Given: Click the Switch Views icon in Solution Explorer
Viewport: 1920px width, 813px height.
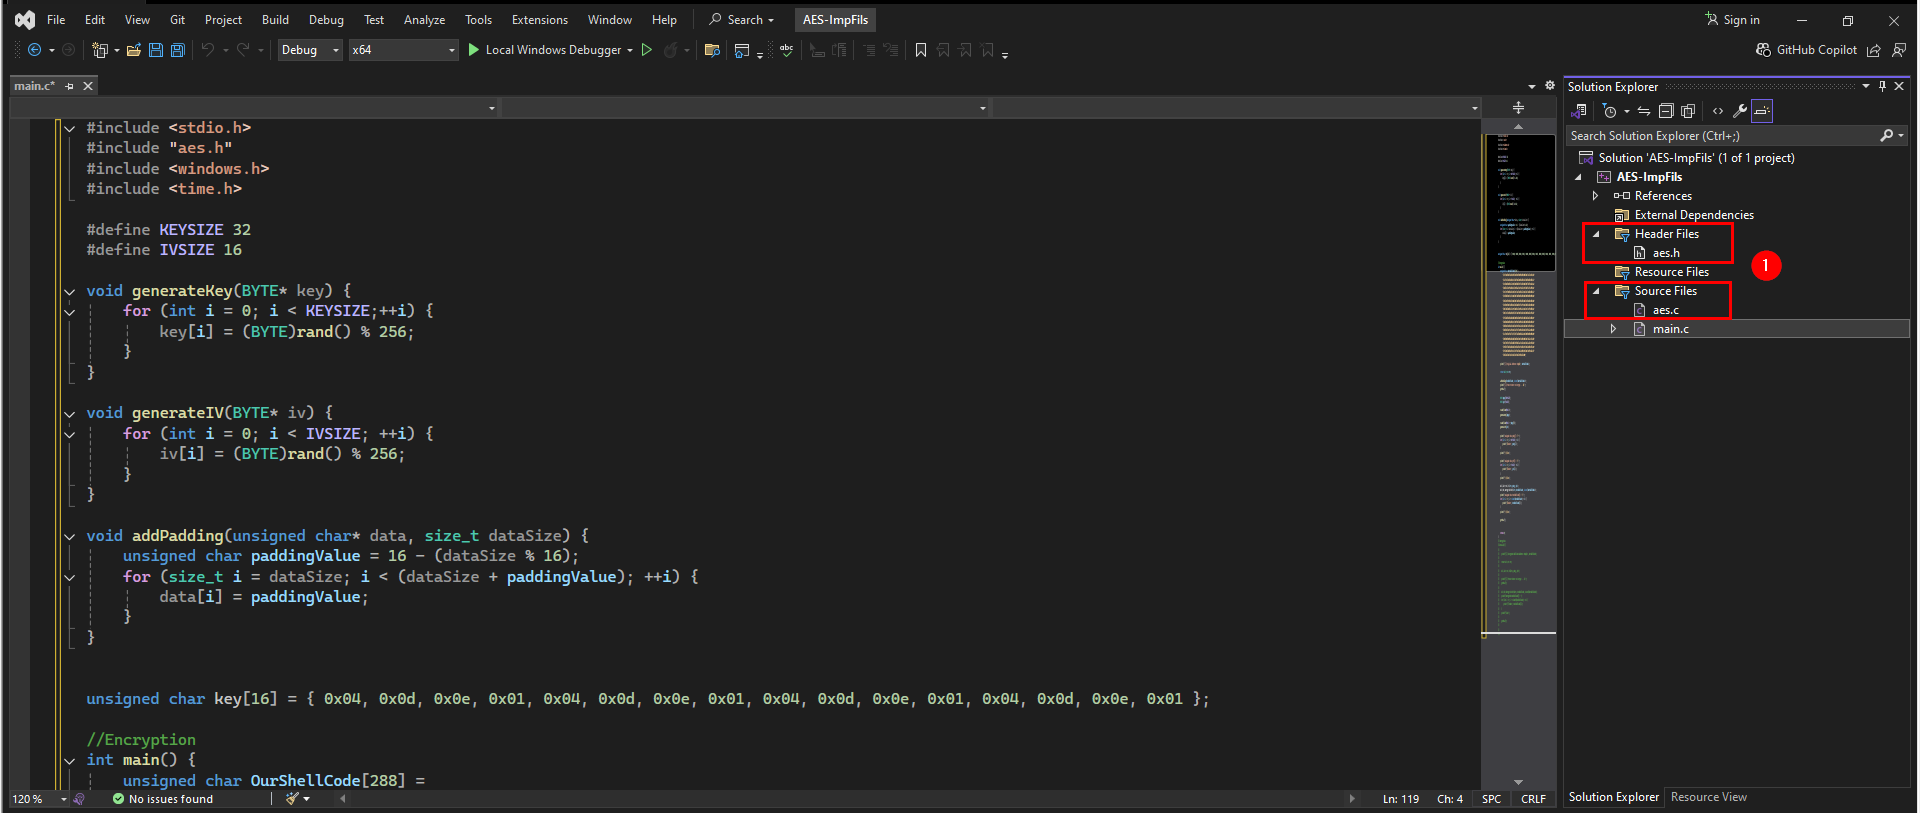Looking at the screenshot, I should pos(1580,111).
